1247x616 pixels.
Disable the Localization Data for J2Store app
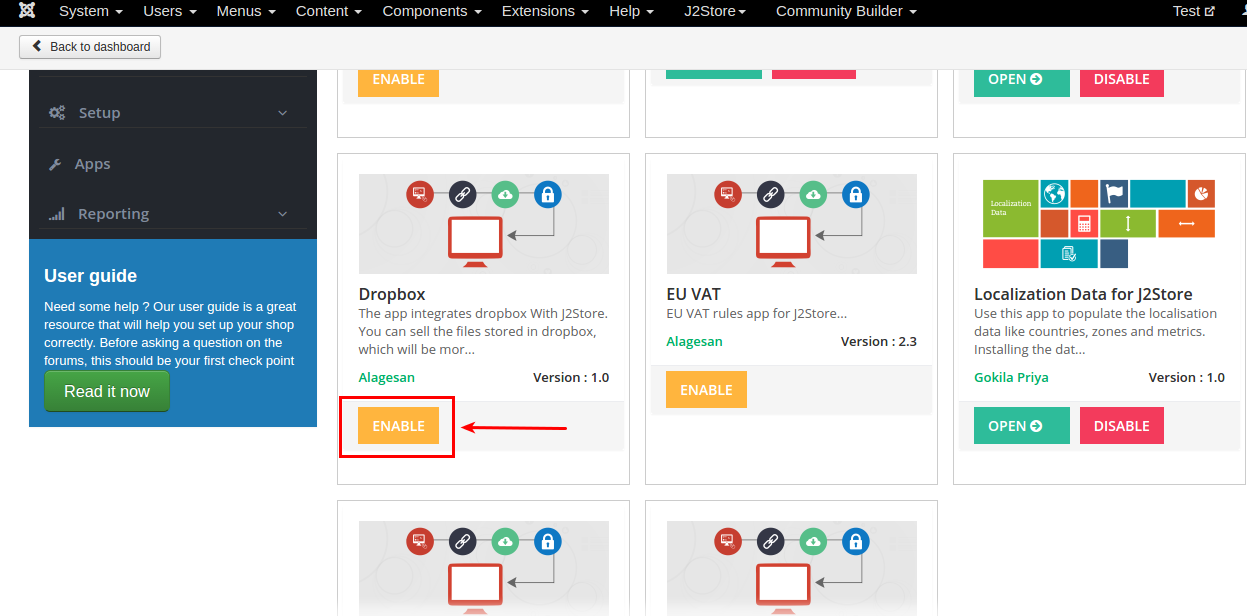coord(1122,426)
